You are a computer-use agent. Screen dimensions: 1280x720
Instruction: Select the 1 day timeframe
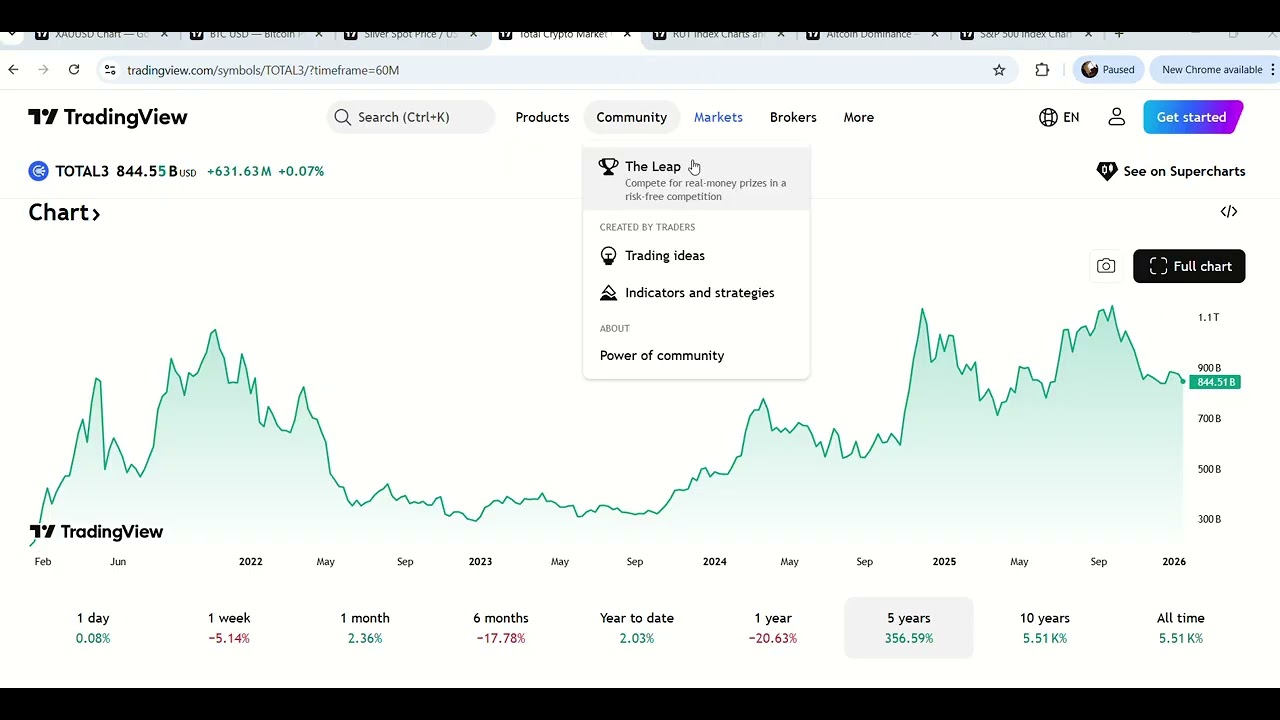(93, 628)
